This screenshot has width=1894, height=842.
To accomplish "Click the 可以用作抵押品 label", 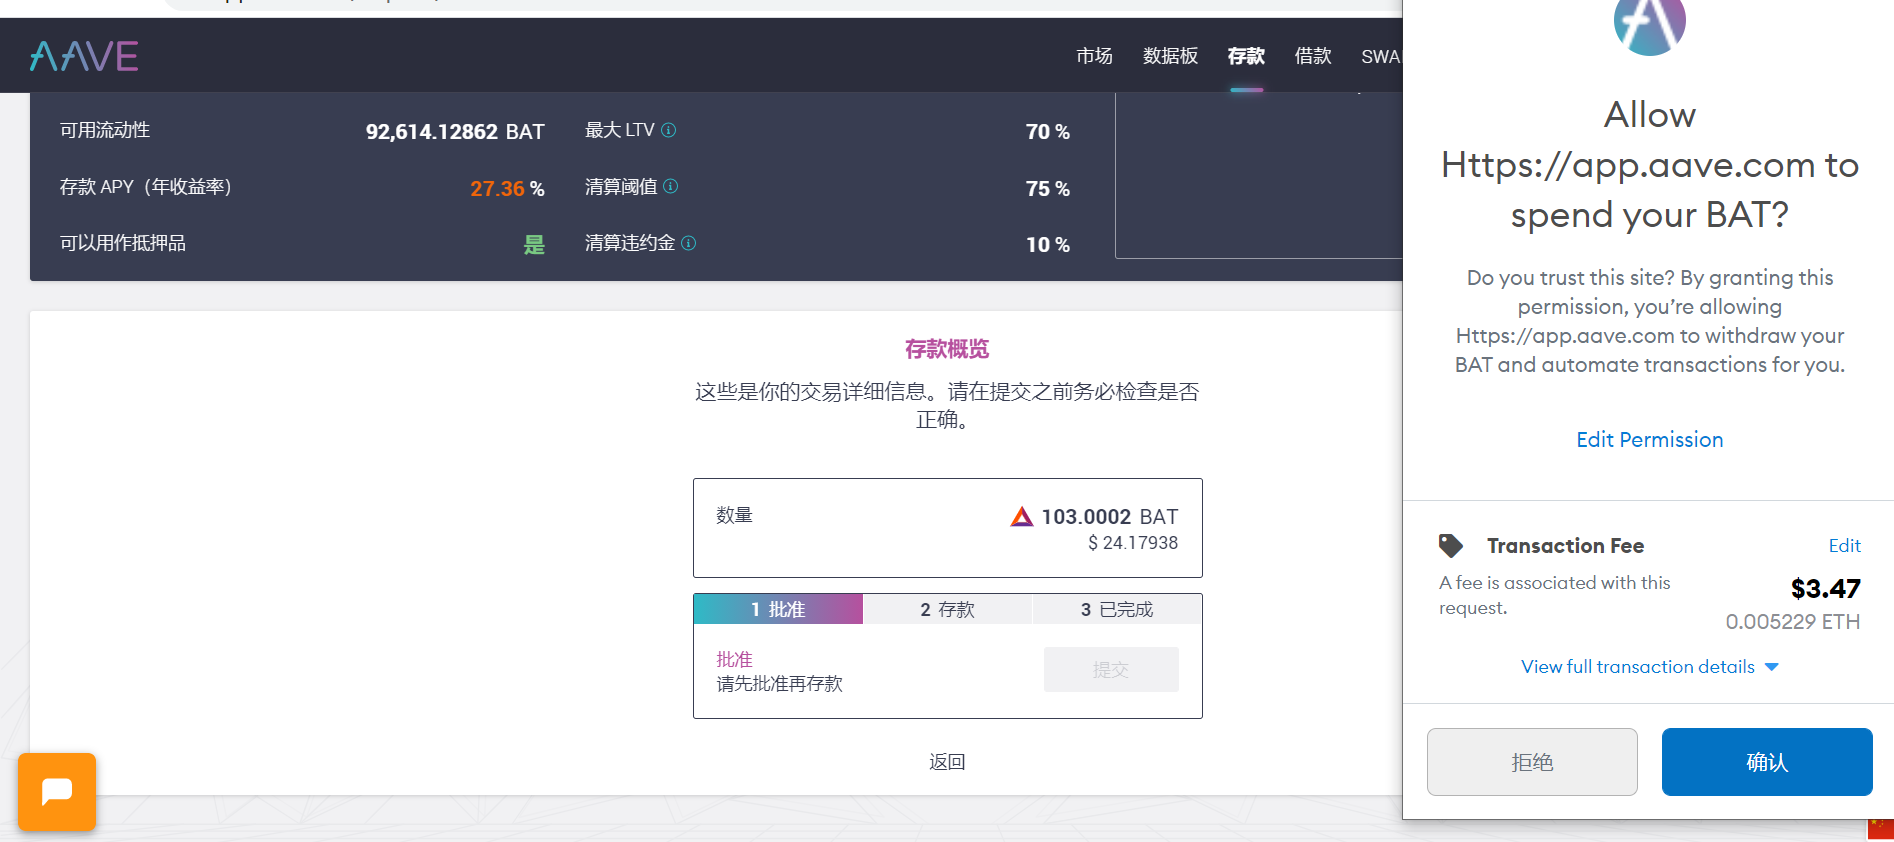I will [x=123, y=243].
